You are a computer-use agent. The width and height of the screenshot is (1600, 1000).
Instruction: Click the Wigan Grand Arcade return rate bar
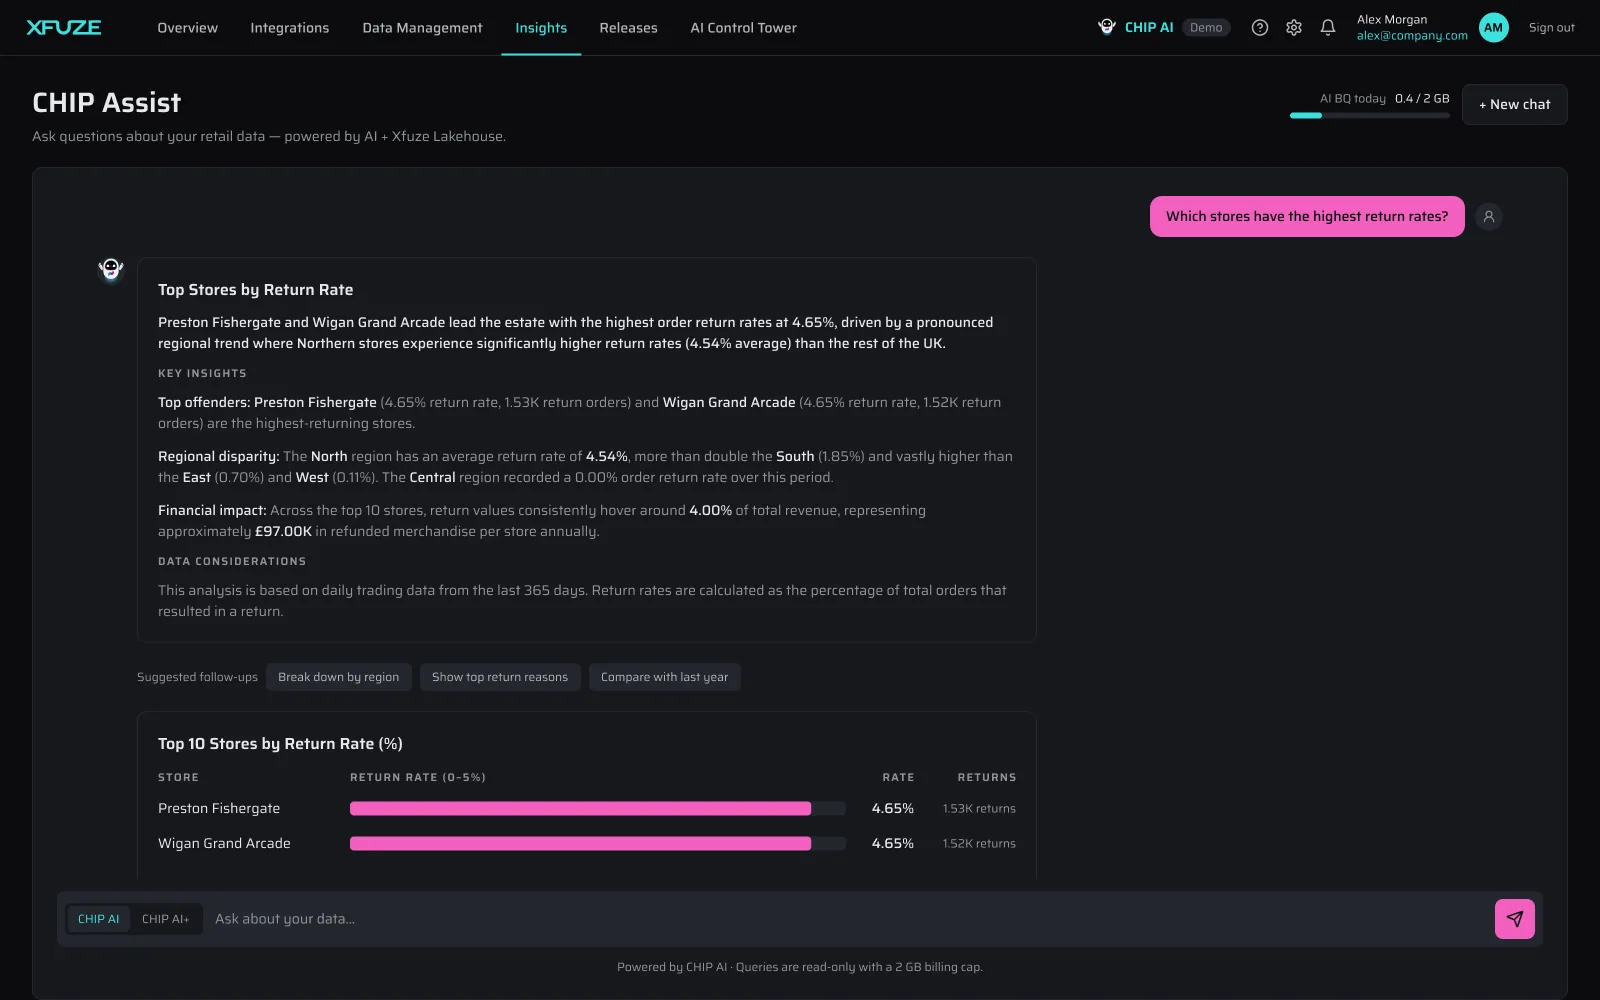[x=597, y=843]
